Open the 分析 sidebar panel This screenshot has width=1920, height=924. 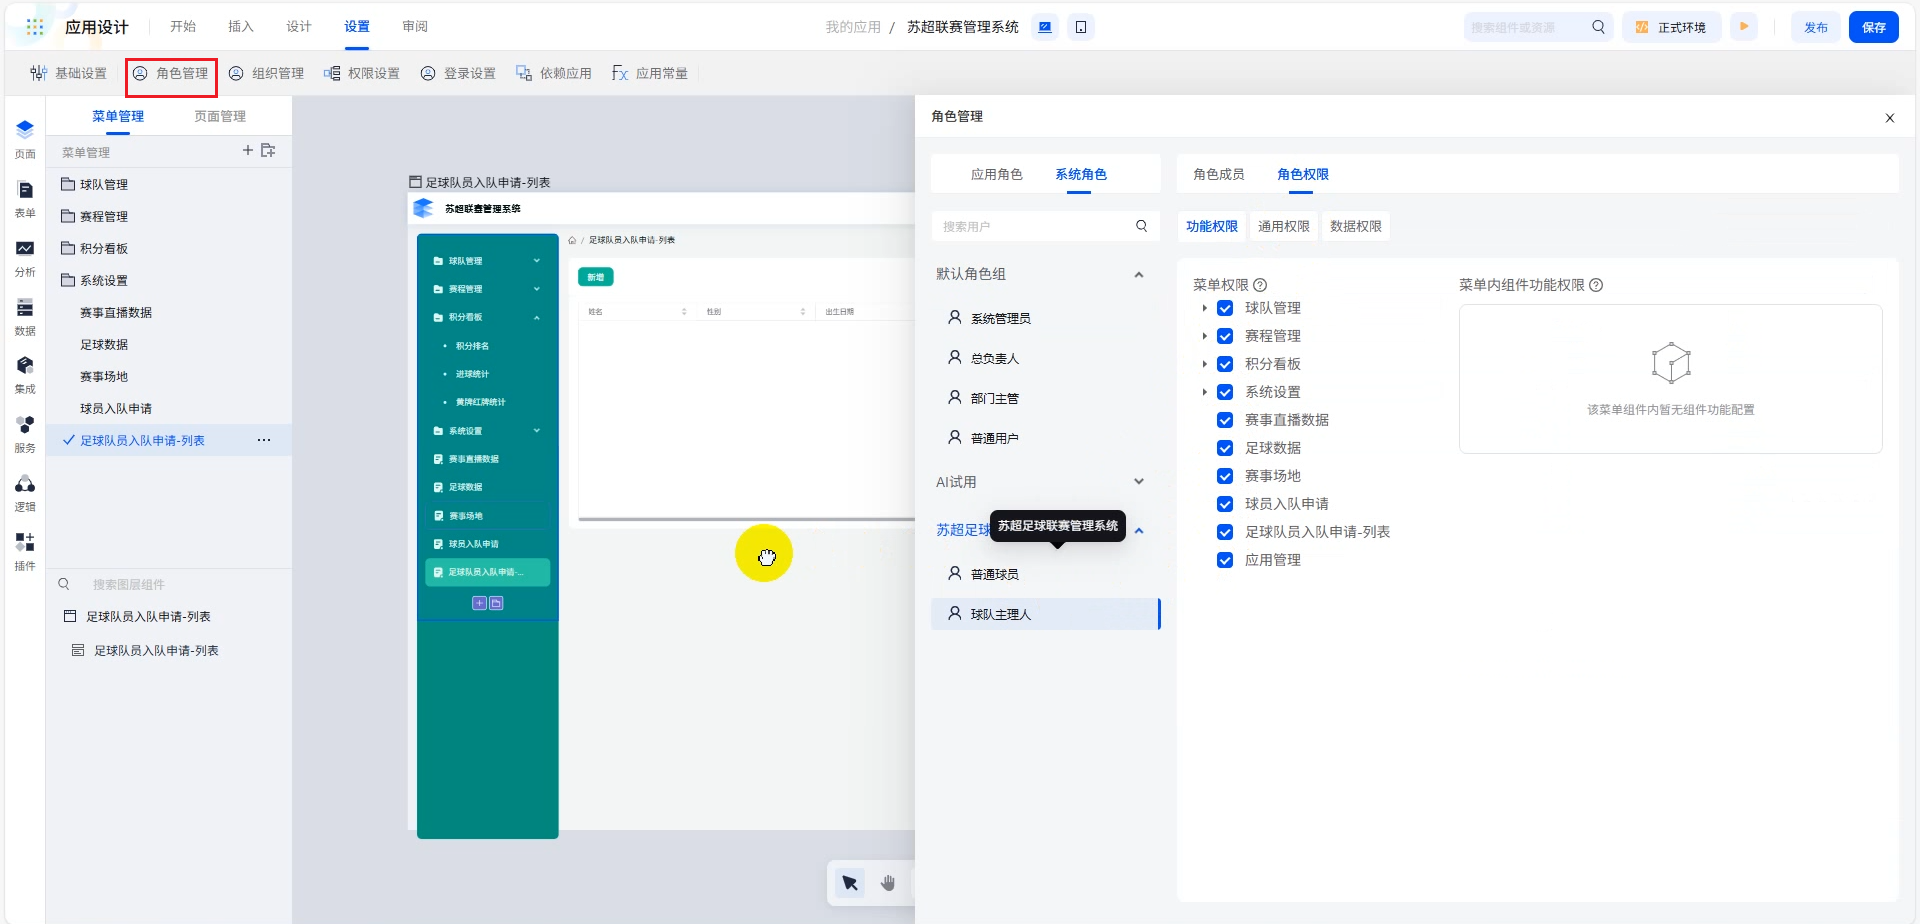coord(25,258)
